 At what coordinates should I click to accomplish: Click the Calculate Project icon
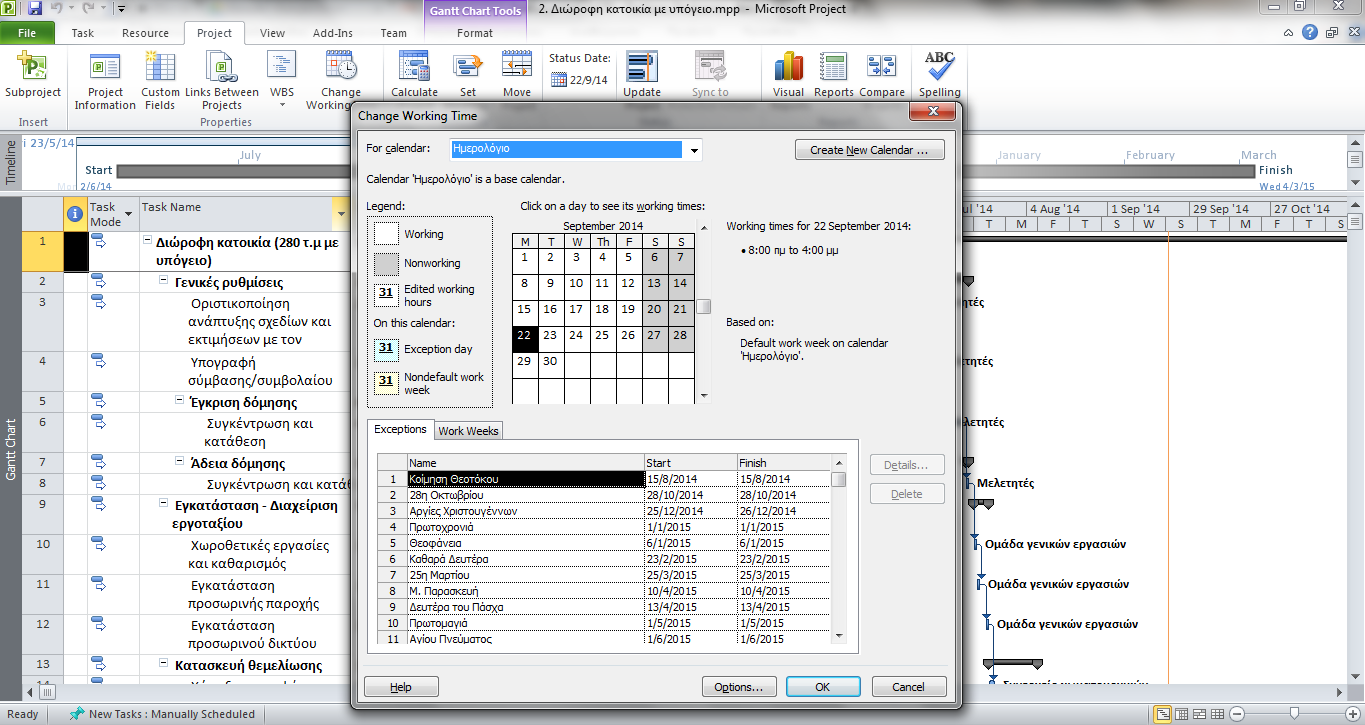click(414, 66)
